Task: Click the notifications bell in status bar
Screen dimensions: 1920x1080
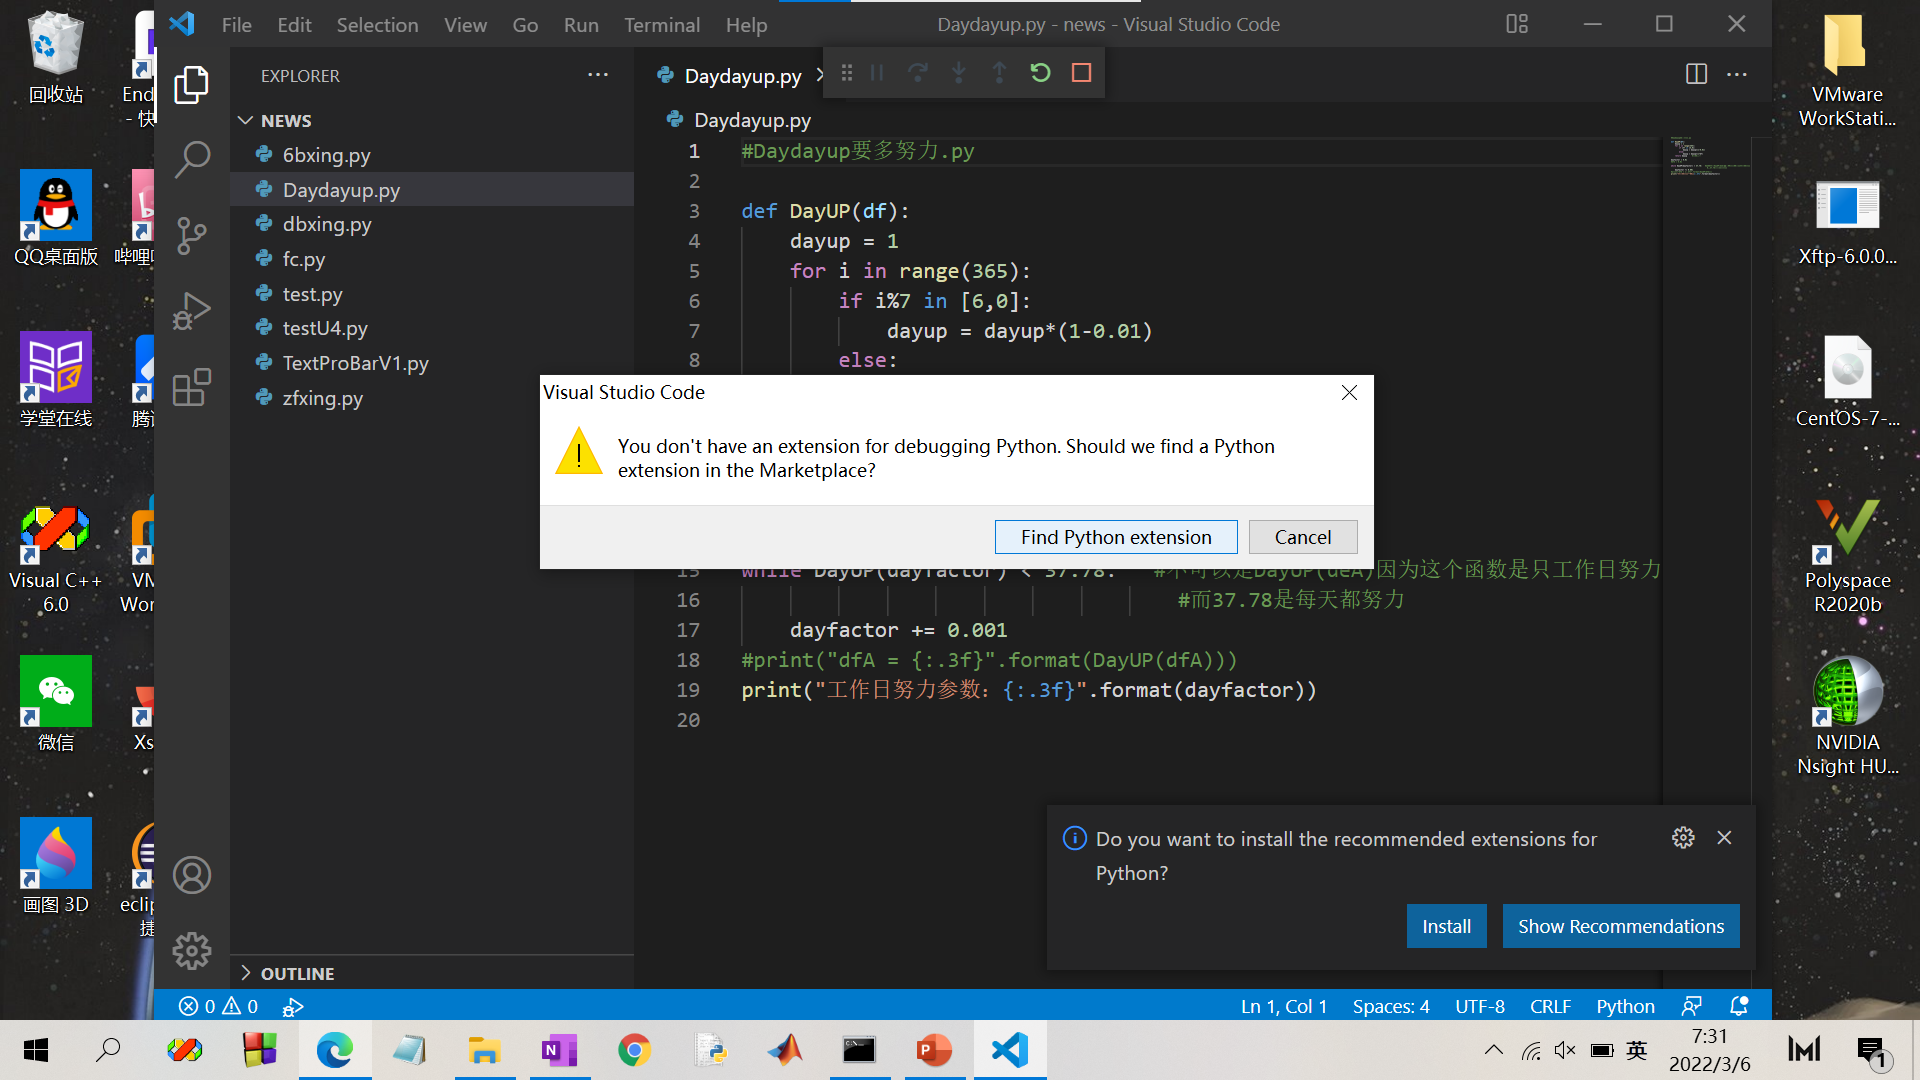Action: pos(1739,1006)
